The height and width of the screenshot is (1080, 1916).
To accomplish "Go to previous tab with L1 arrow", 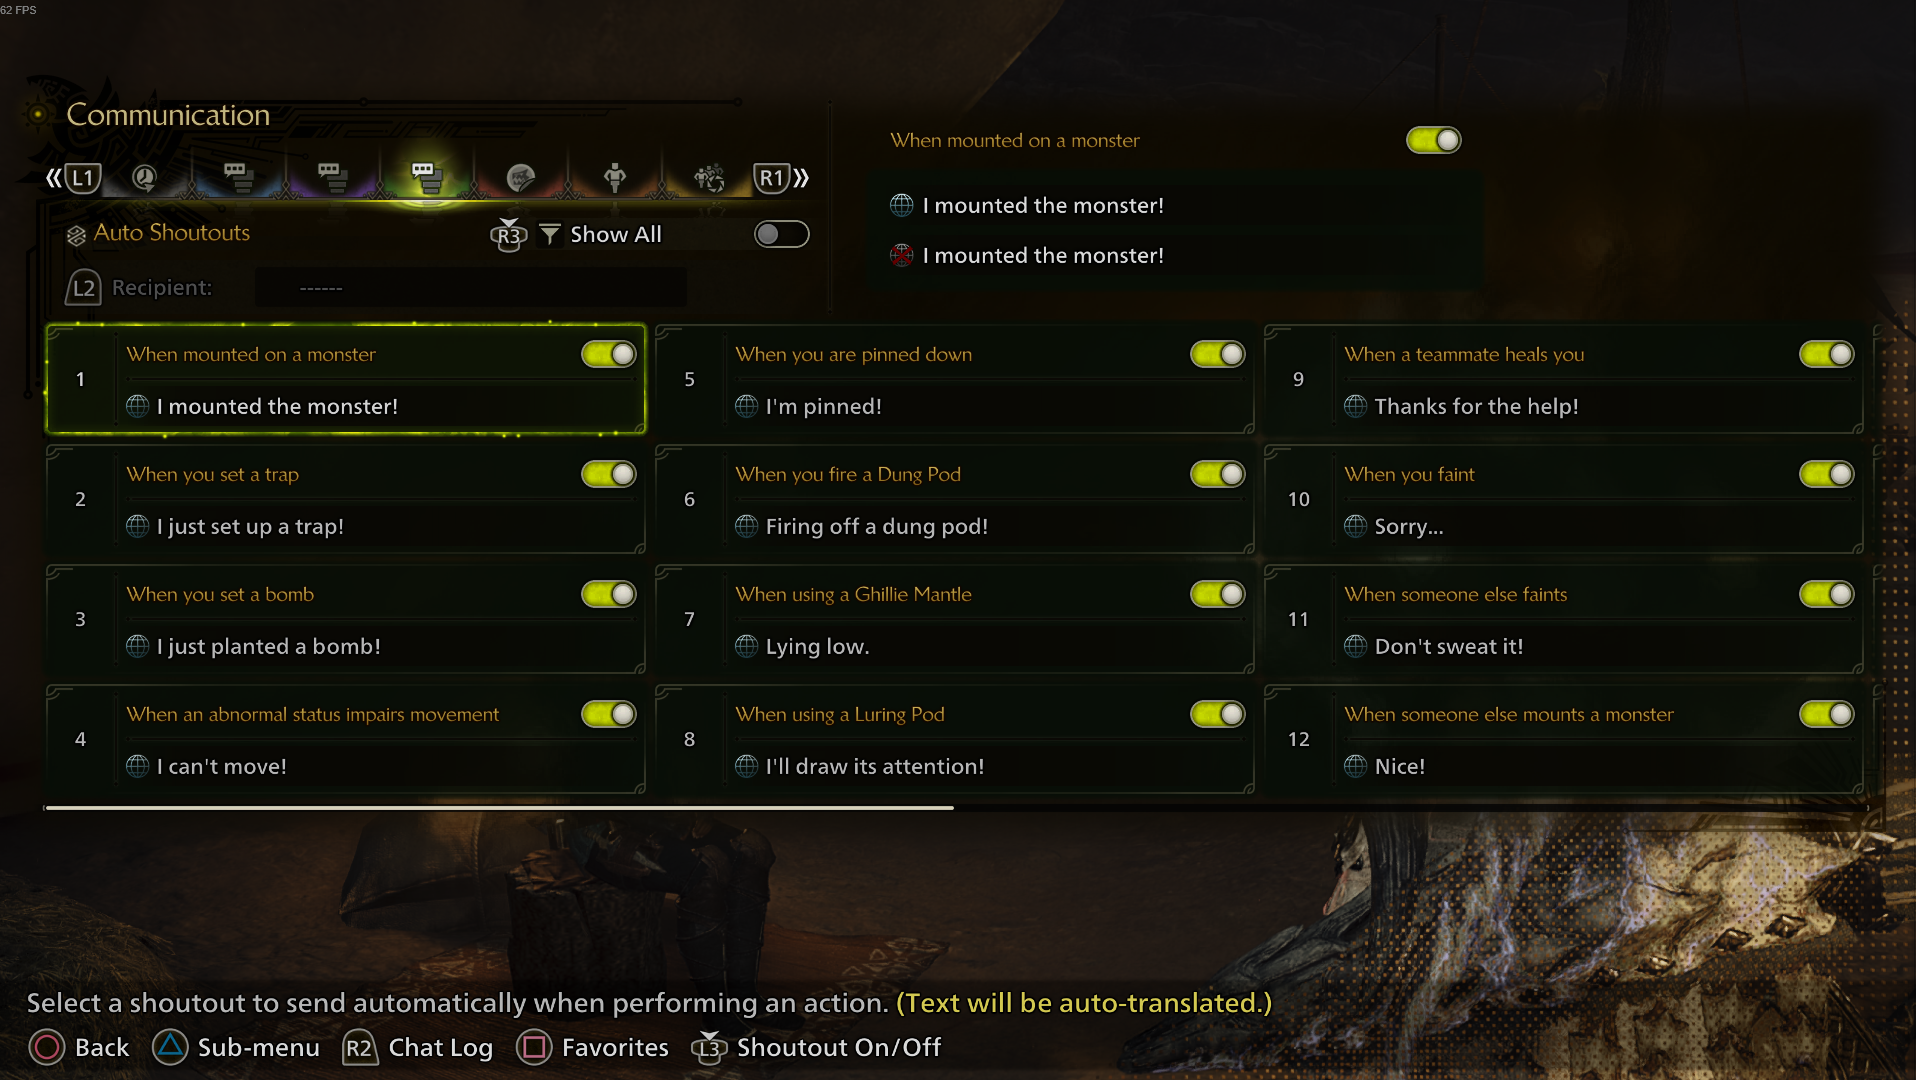I will 74,178.
